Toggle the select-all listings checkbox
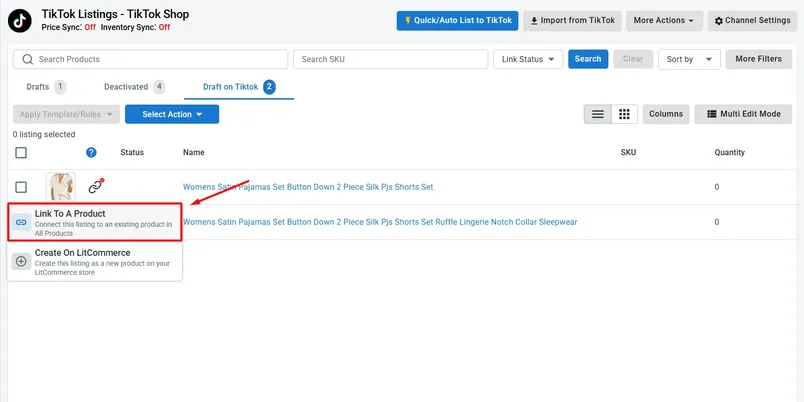This screenshot has height=402, width=804. pos(21,152)
